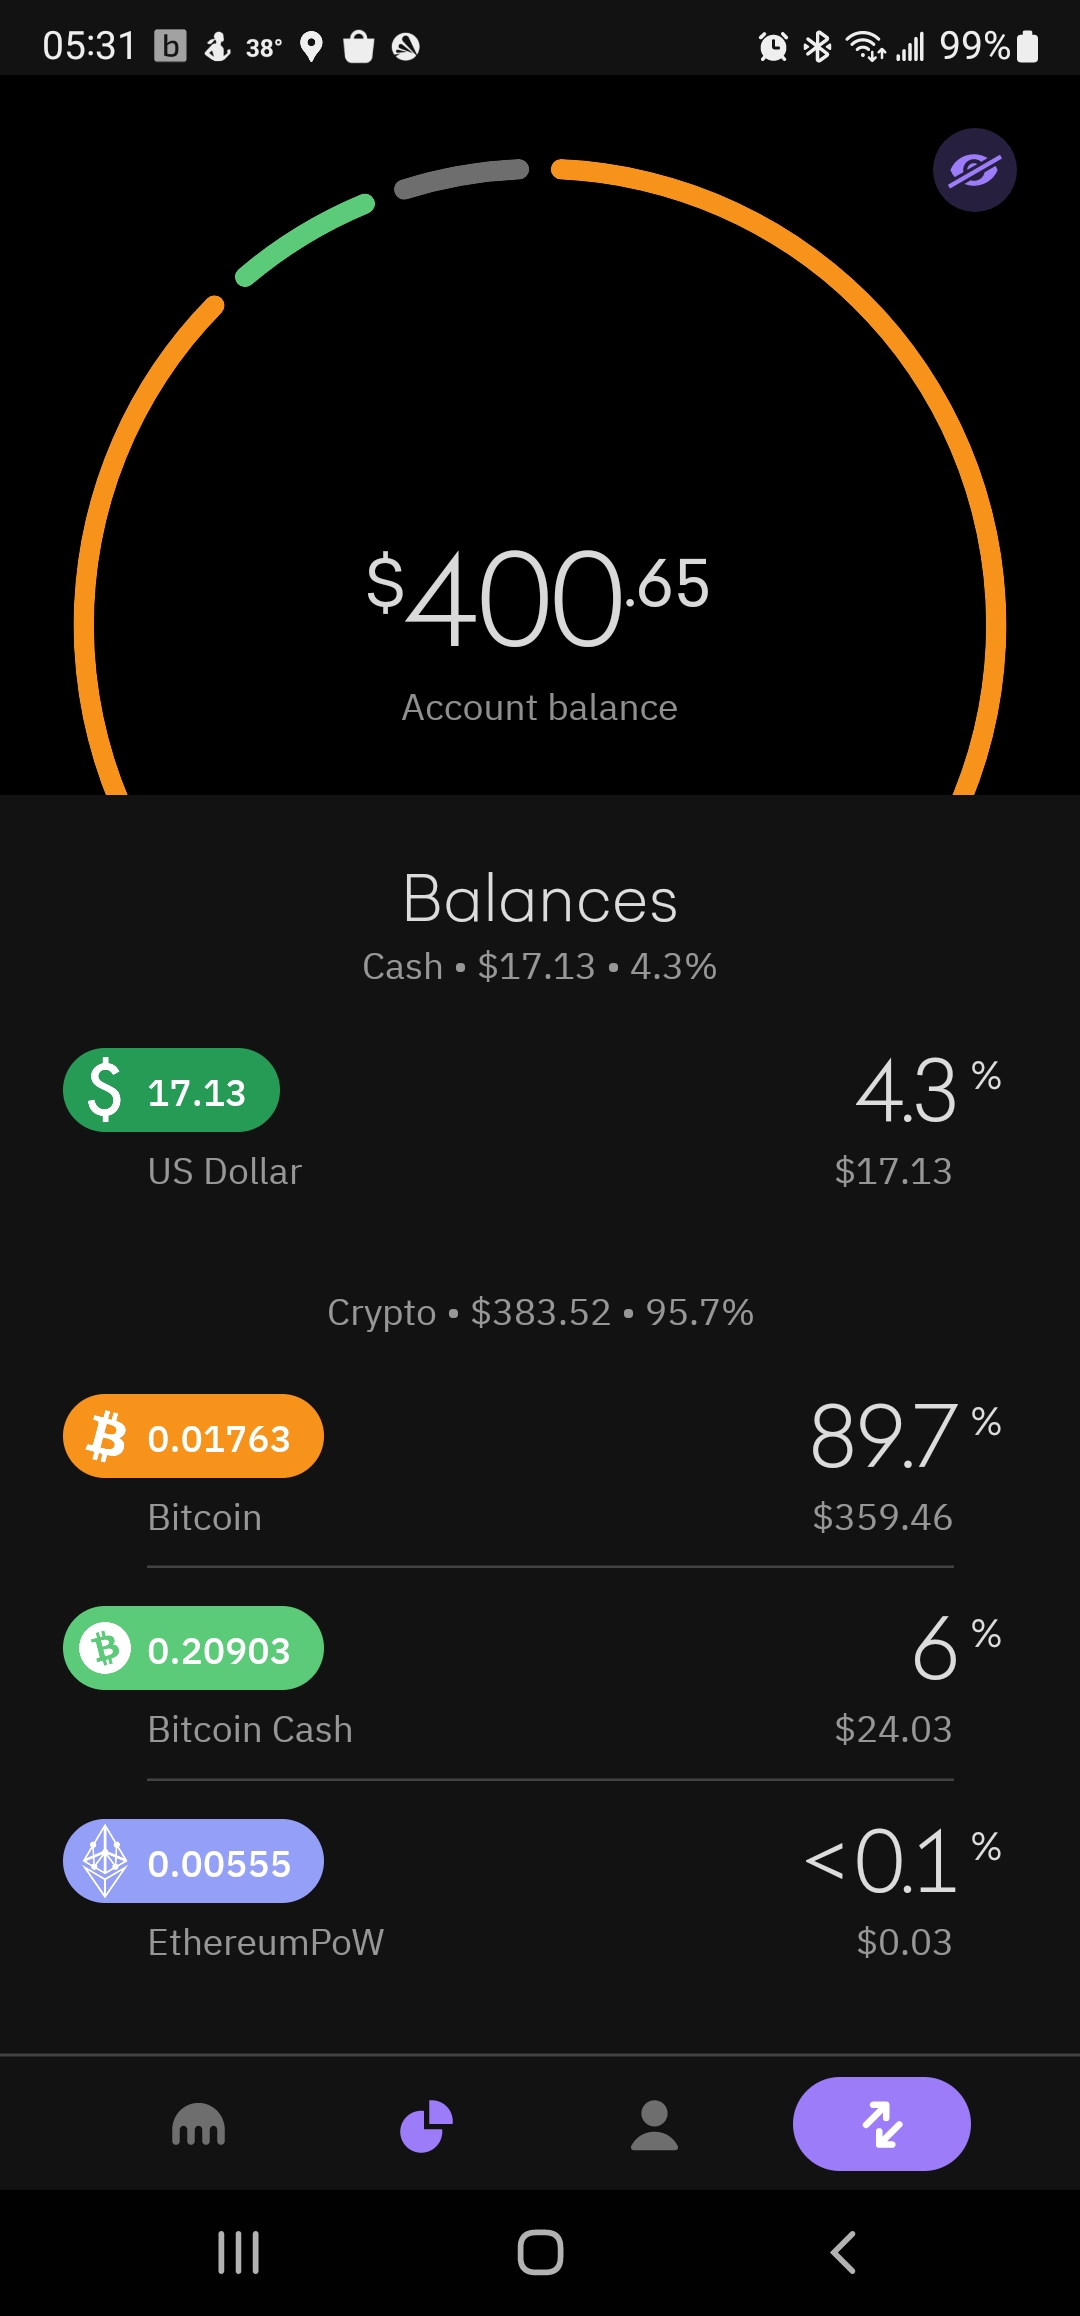
Task: Tap the $400.65 account balance amount
Action: (x=538, y=598)
